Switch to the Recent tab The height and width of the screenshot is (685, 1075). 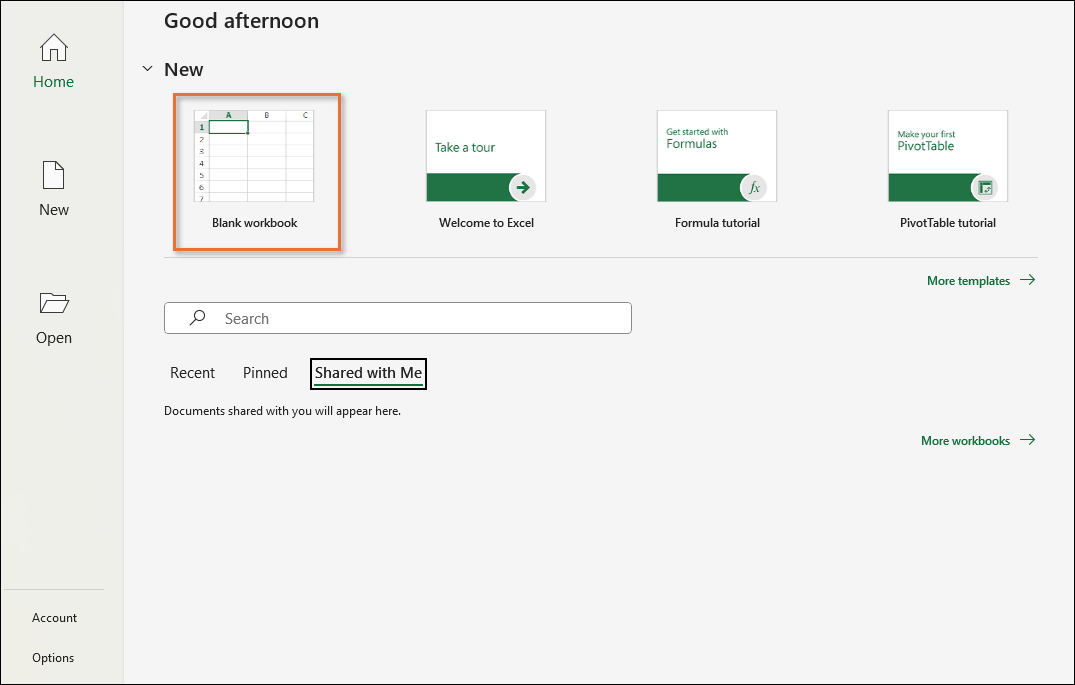[192, 373]
